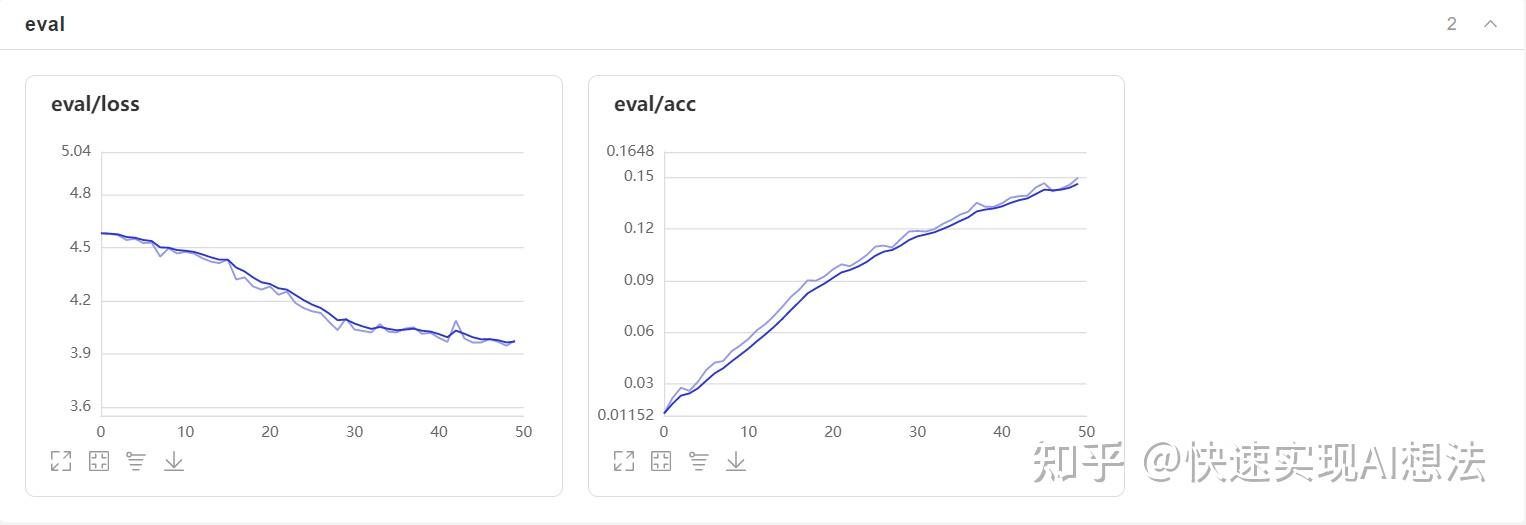Expand the eval/acc chart to fullscreen
The height and width of the screenshot is (525, 1526).
click(624, 461)
